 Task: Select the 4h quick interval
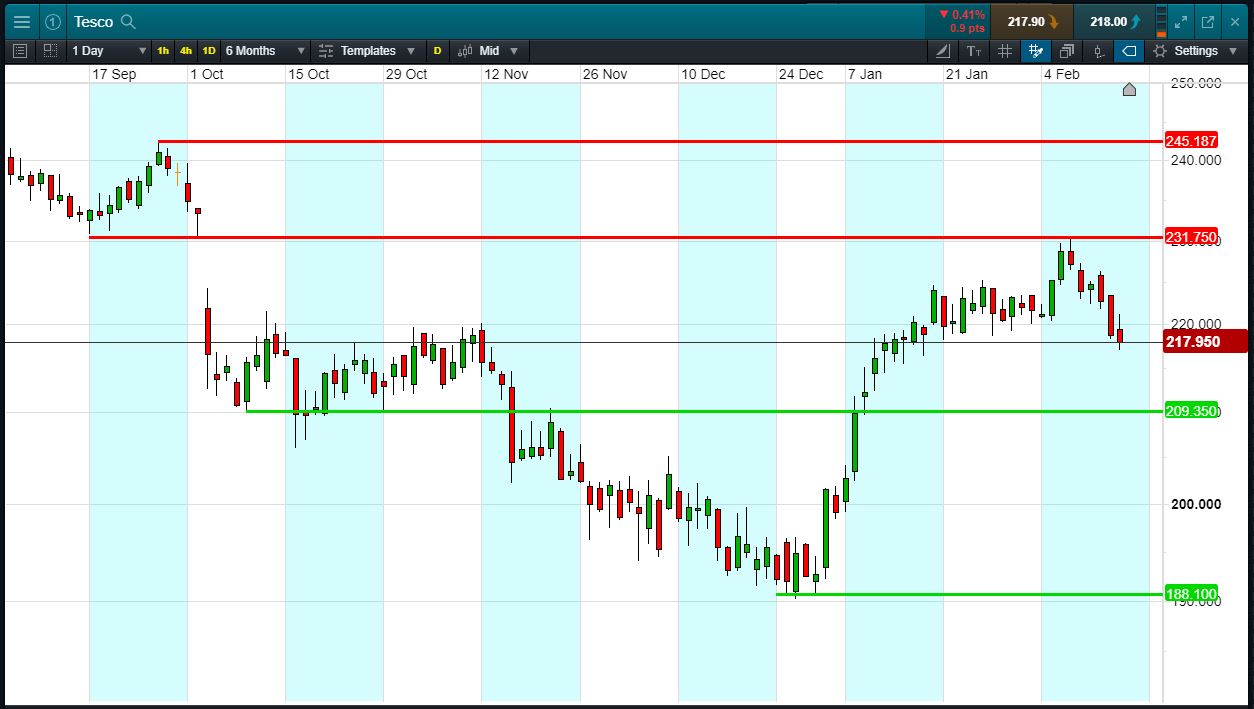186,50
